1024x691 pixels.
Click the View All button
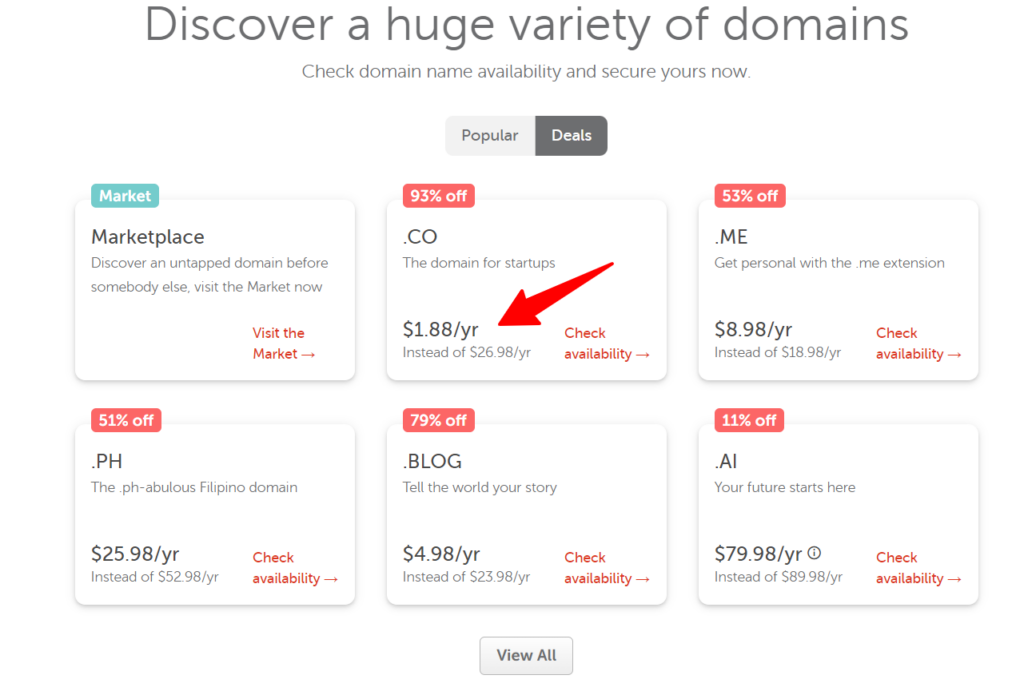526,655
